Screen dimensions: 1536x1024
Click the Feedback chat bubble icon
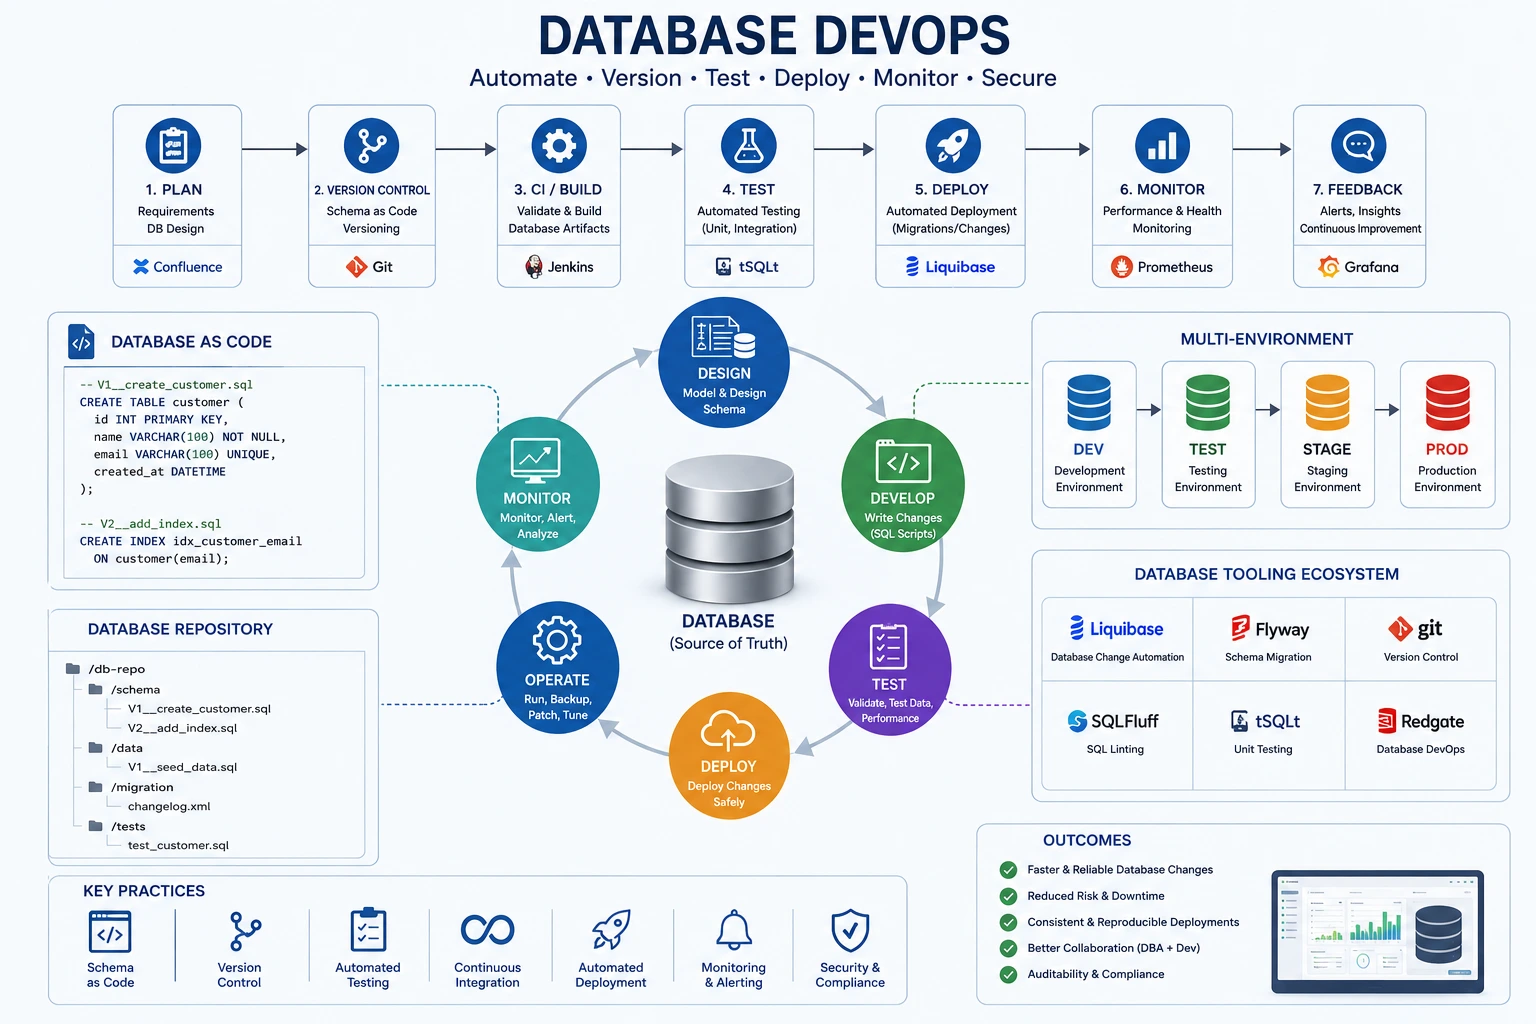pos(1358,146)
